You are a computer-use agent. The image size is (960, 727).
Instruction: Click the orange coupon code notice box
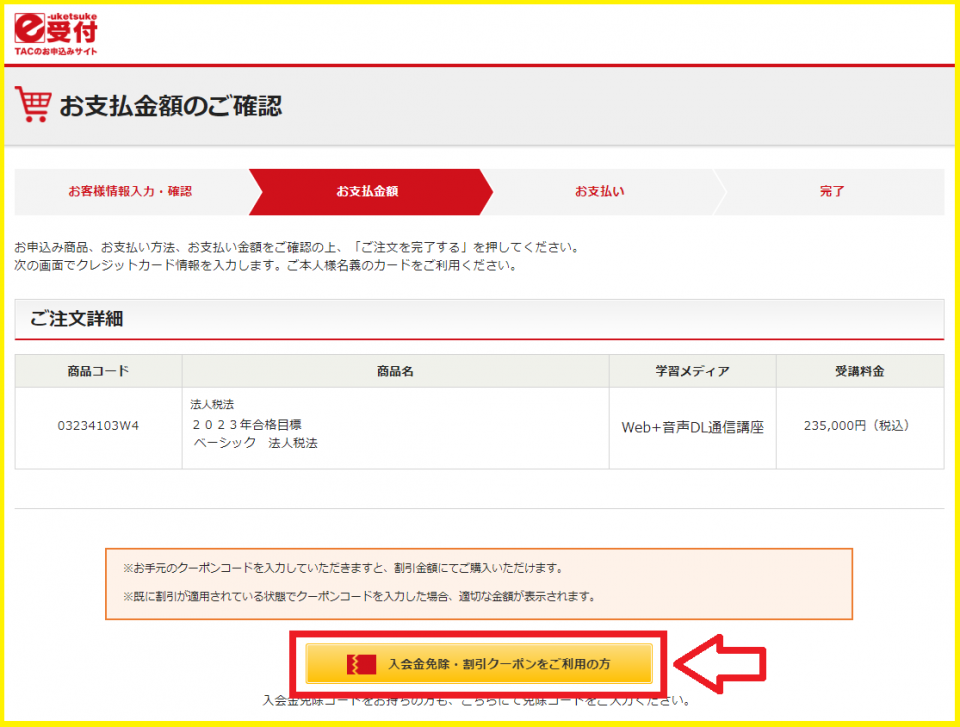coord(479,583)
